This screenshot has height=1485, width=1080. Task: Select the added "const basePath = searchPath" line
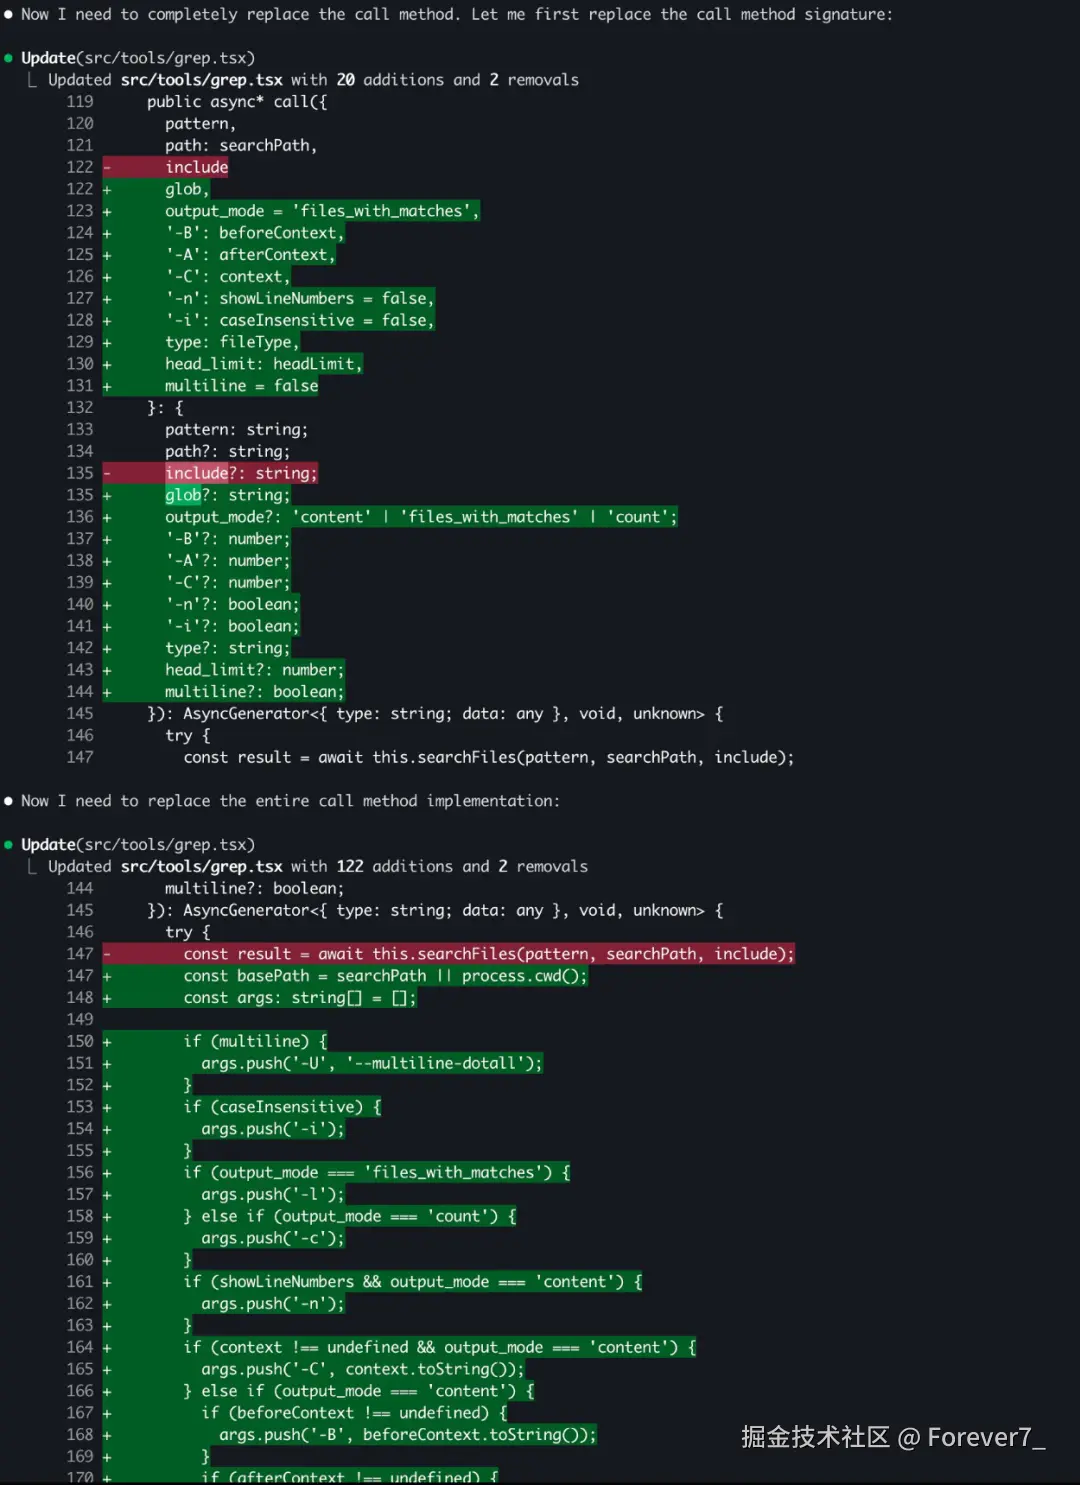coord(385,976)
